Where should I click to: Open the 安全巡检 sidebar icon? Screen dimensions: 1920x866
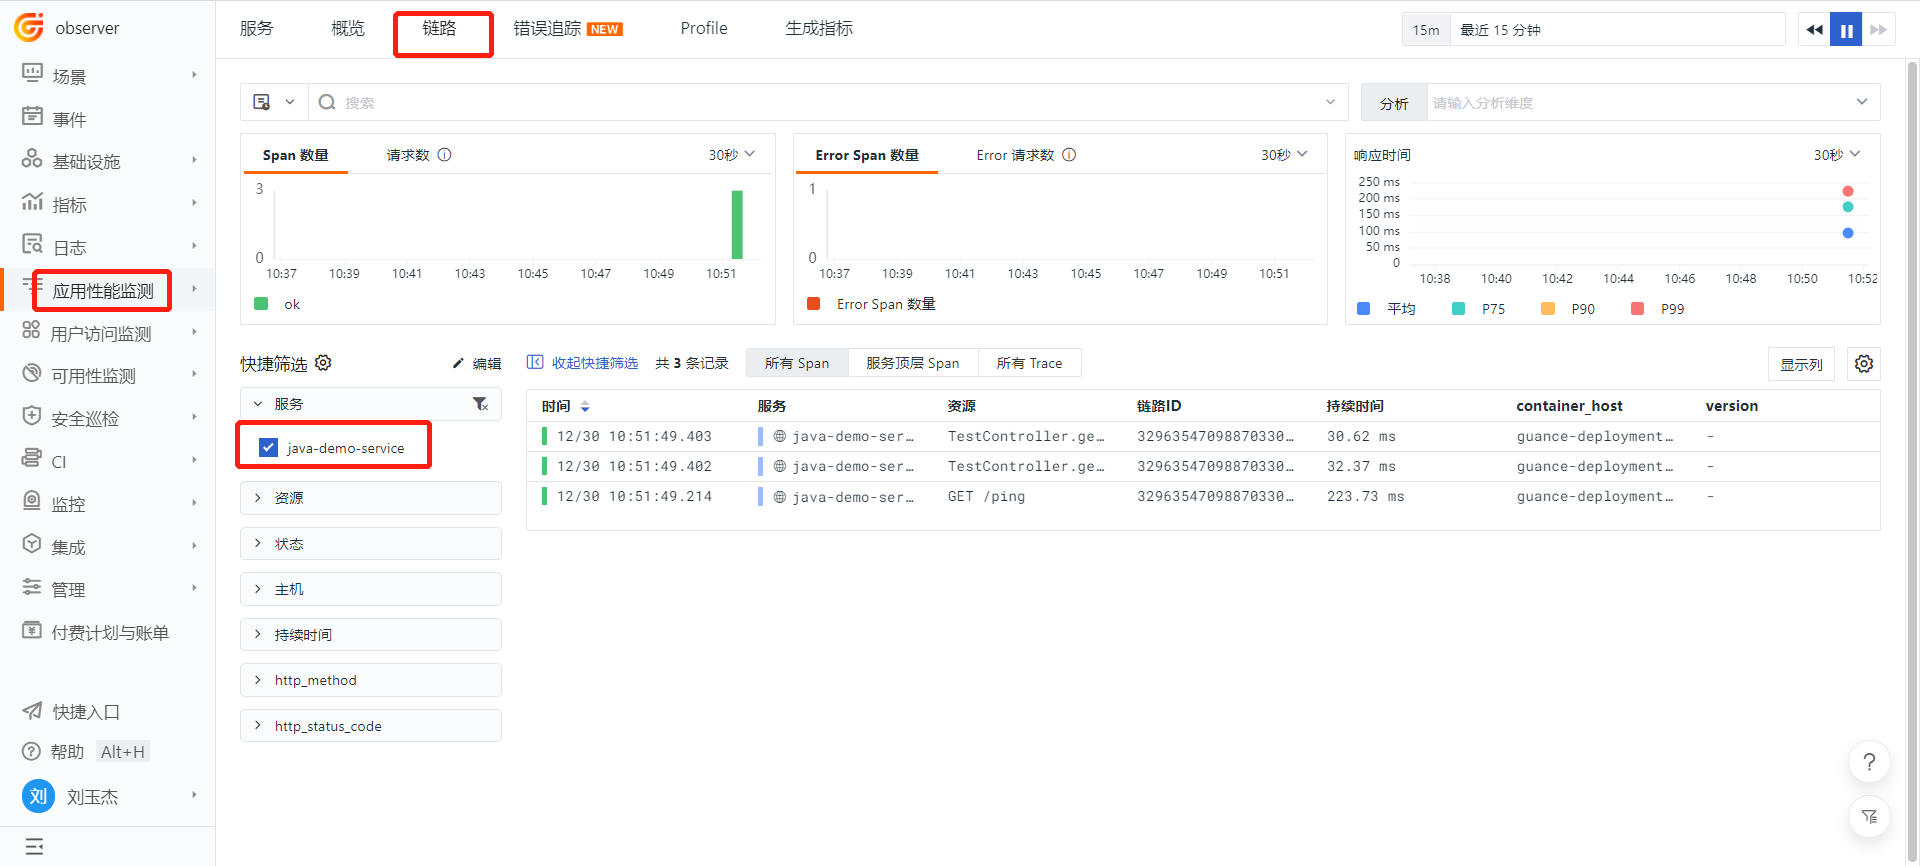(32, 417)
